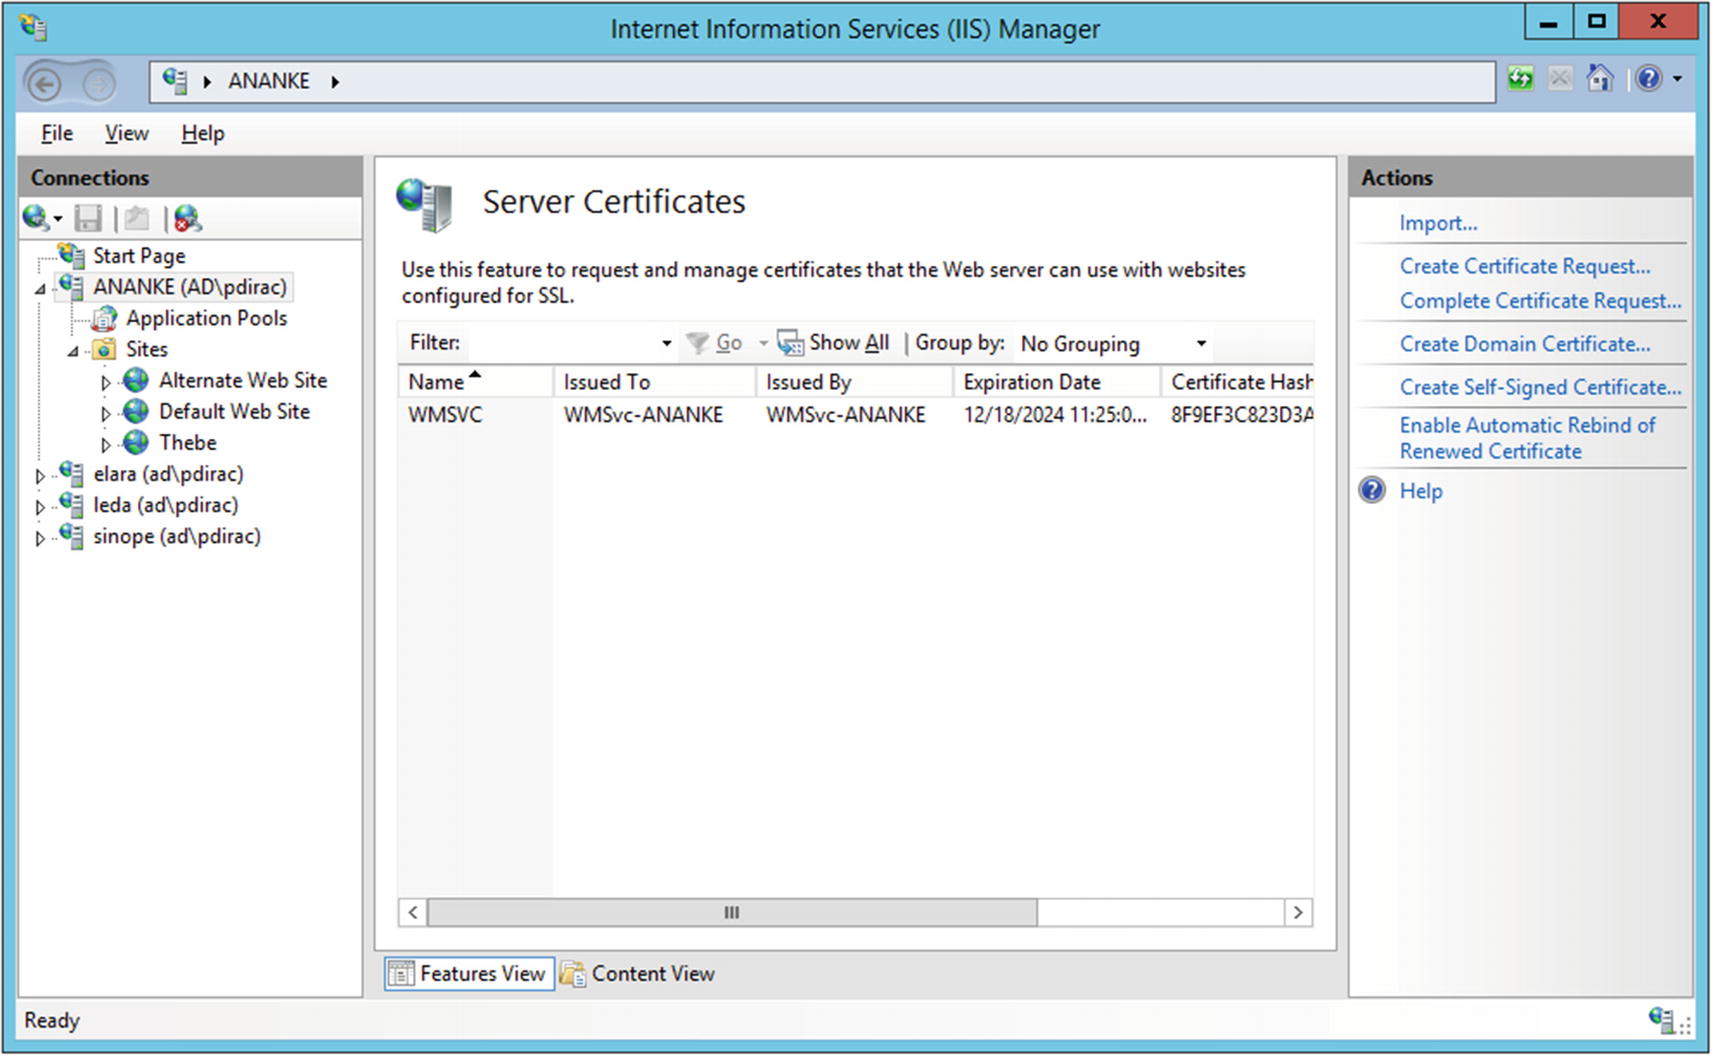Click the breadcrumb arrow after ANANKE
This screenshot has height=1057, width=1713.
pos(335,82)
